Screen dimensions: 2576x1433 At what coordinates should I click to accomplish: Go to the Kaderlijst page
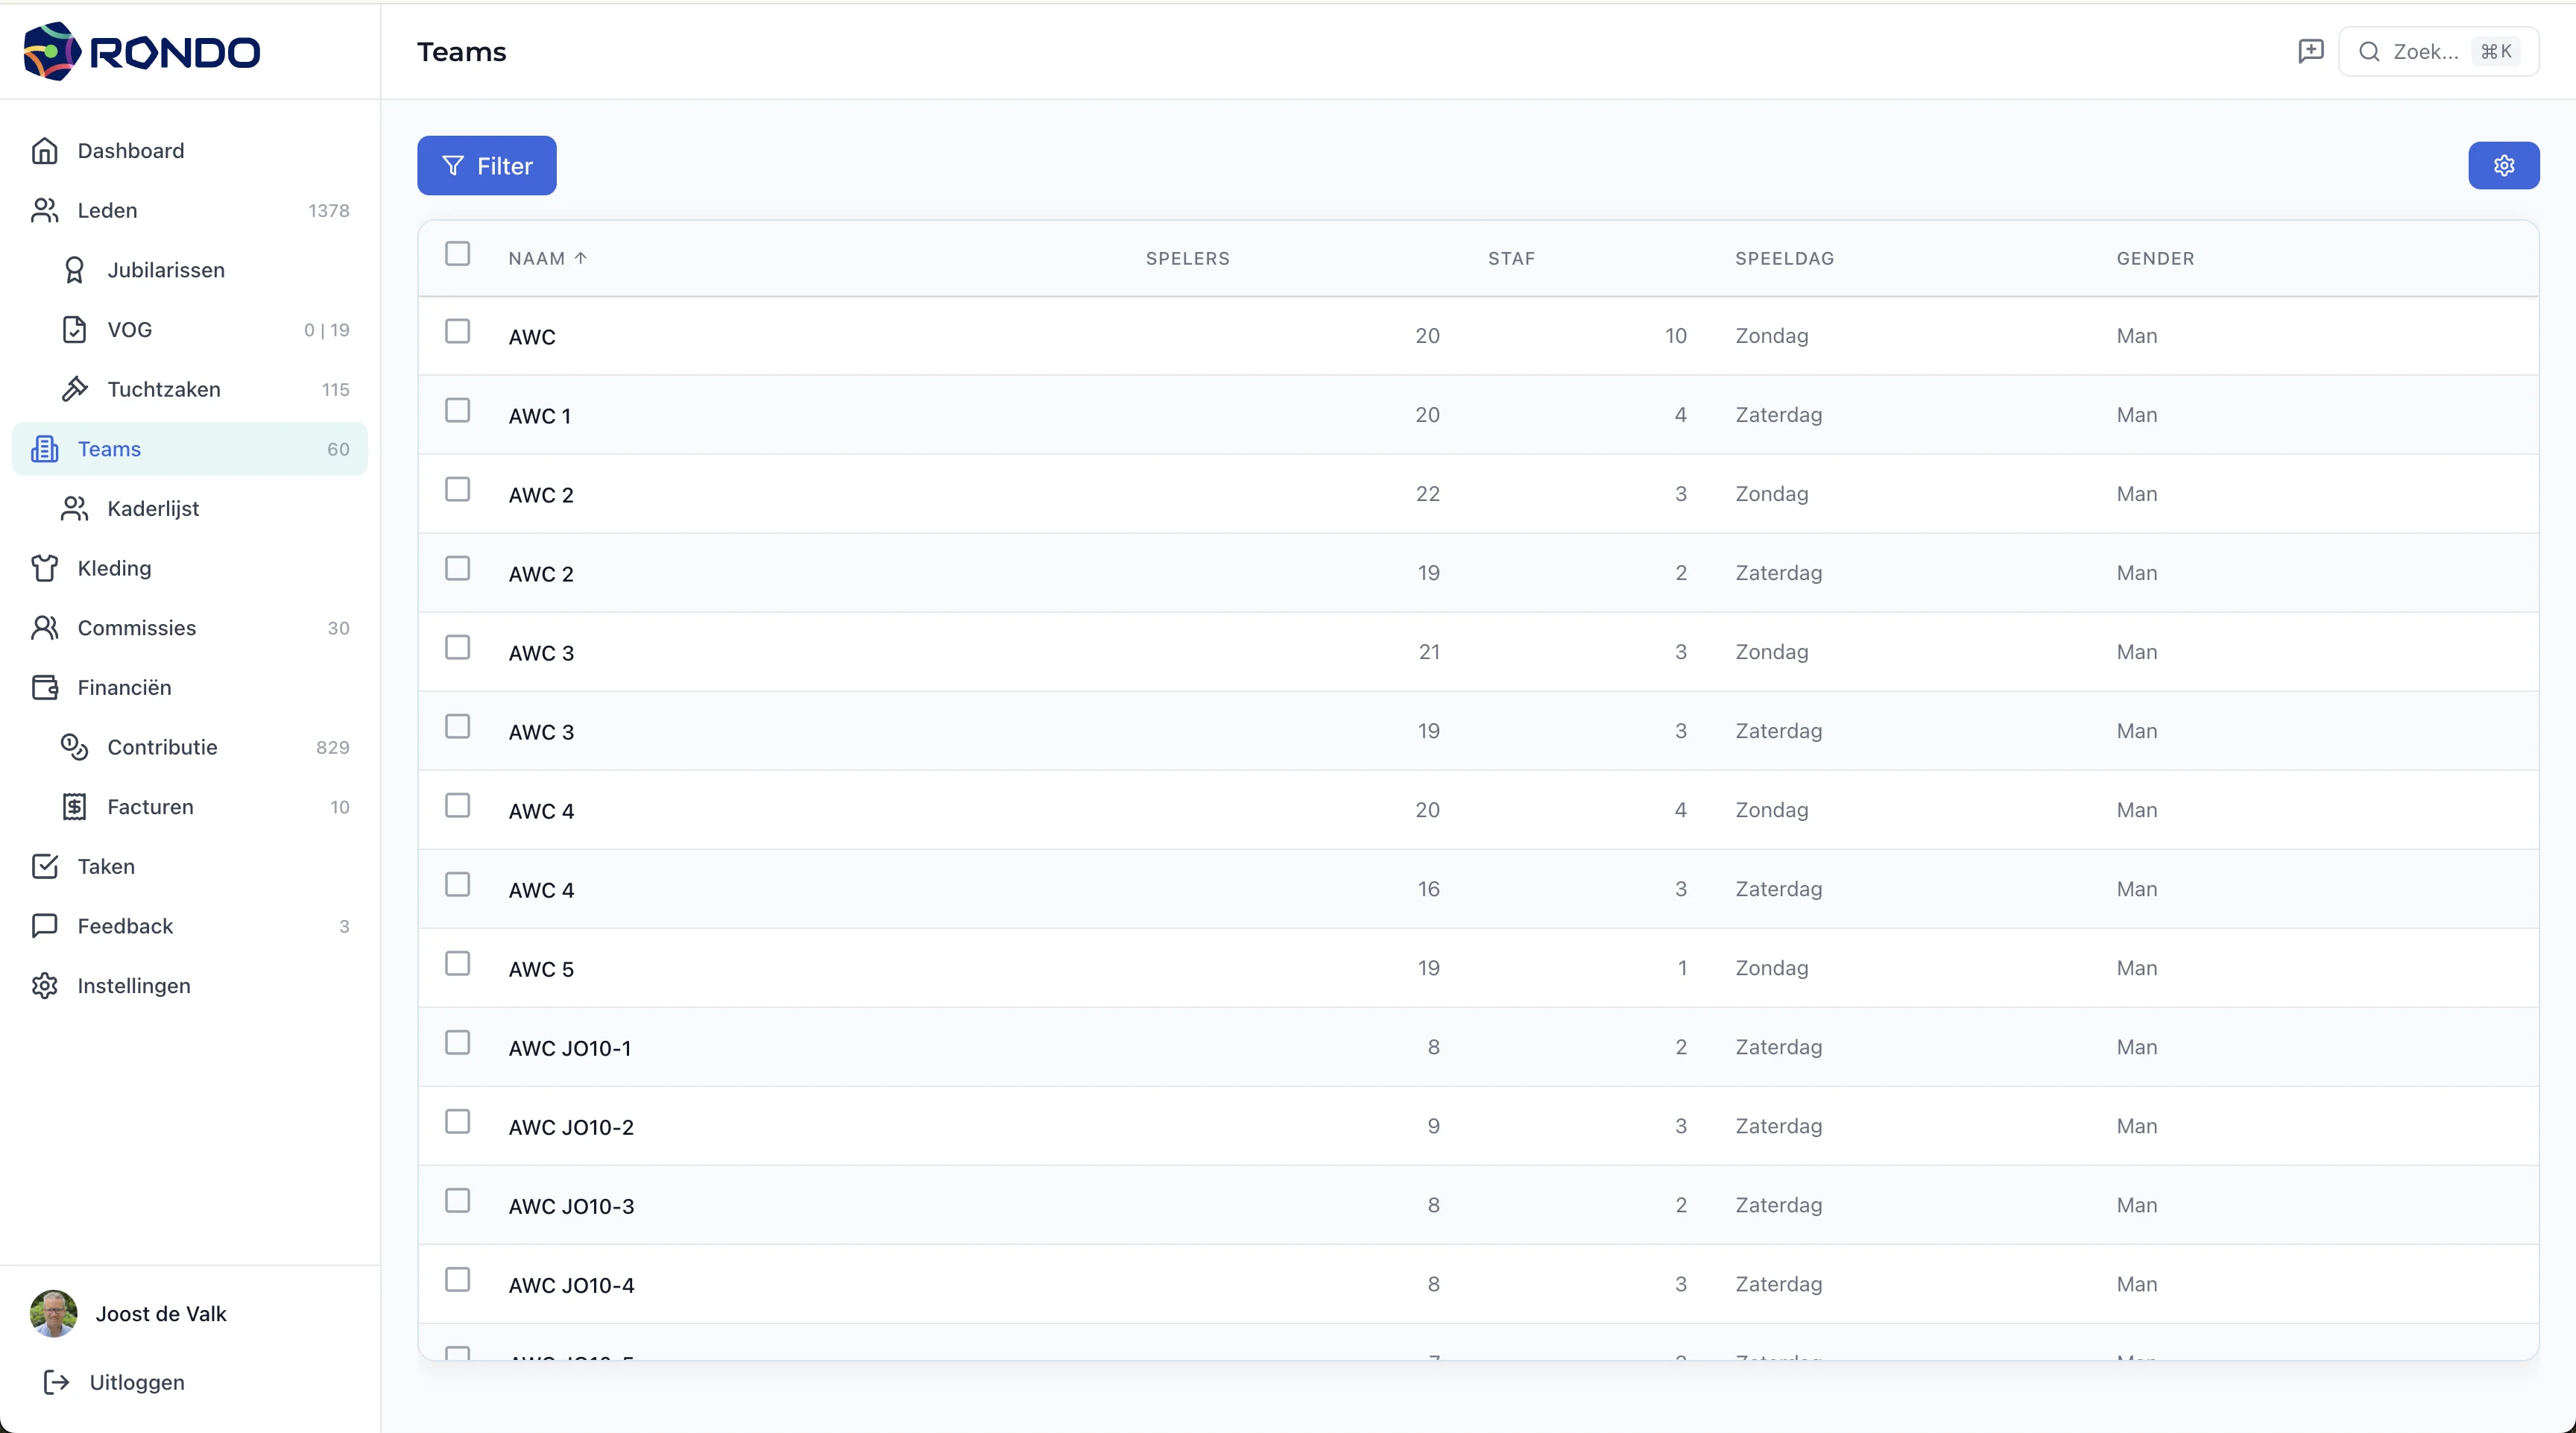coord(153,508)
